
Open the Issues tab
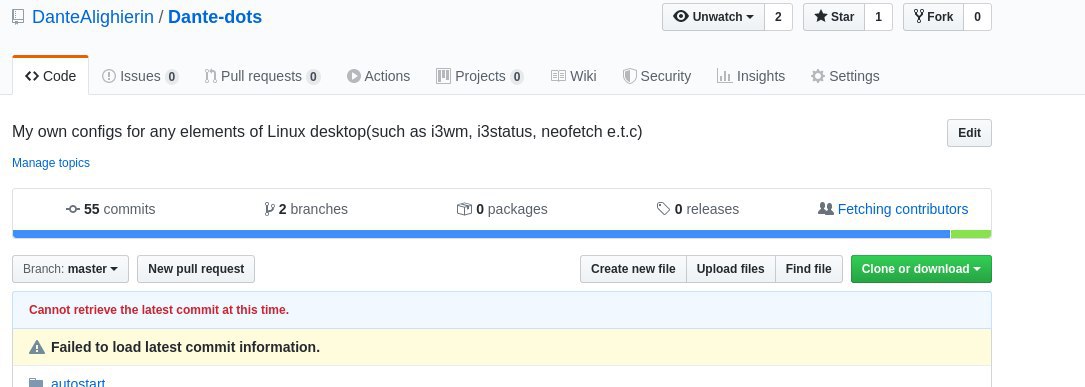click(140, 76)
